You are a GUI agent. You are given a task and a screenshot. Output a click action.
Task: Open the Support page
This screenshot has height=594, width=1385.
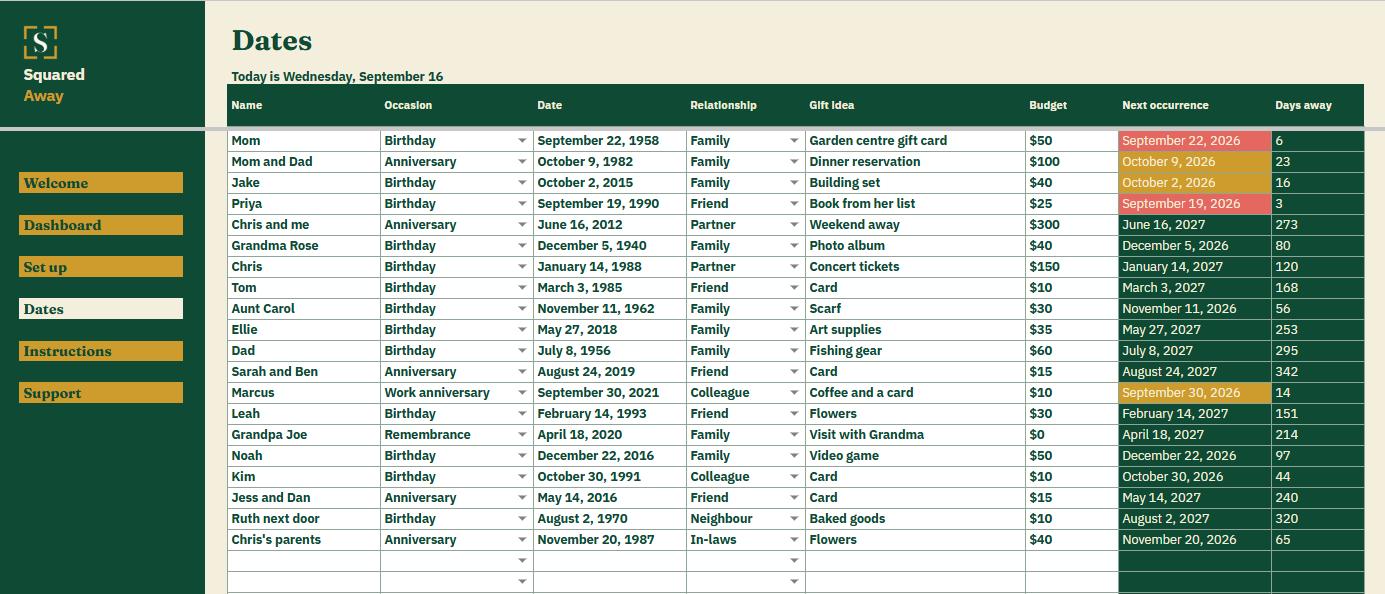point(101,393)
